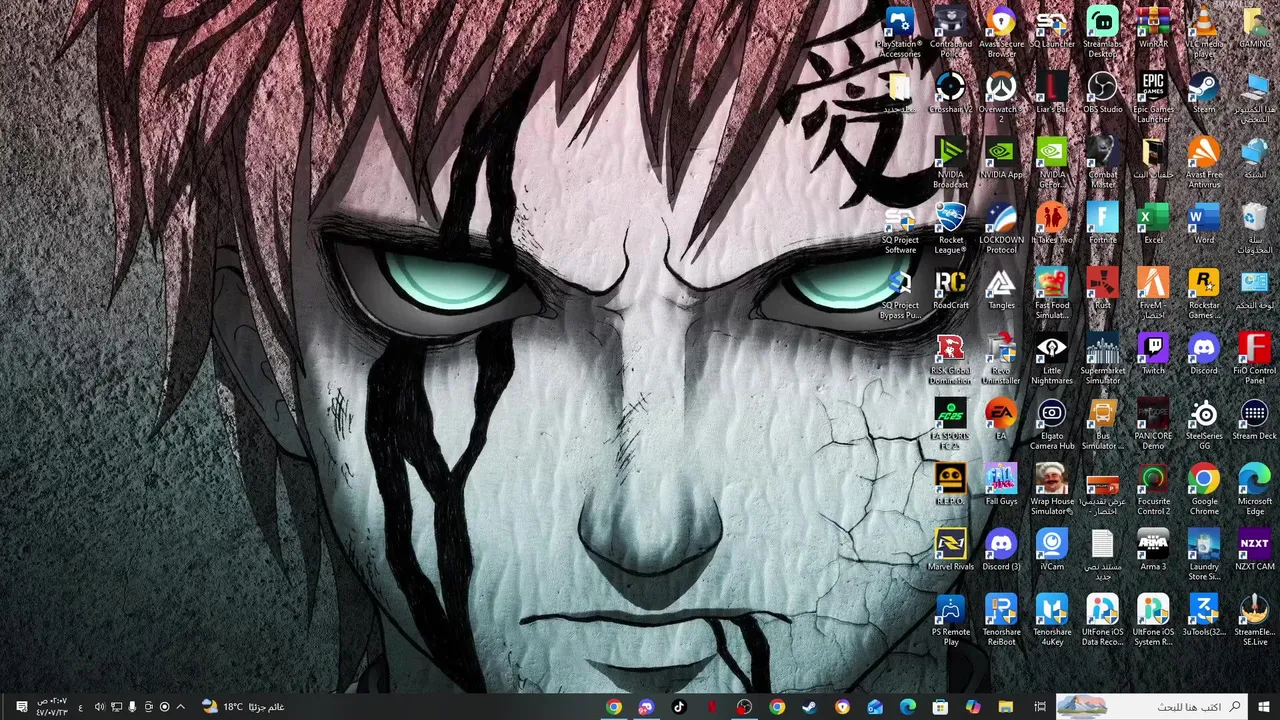Screen dimensions: 1280x720
Task: Open Revo Uninstaller
Action: pyautogui.click(x=1001, y=359)
